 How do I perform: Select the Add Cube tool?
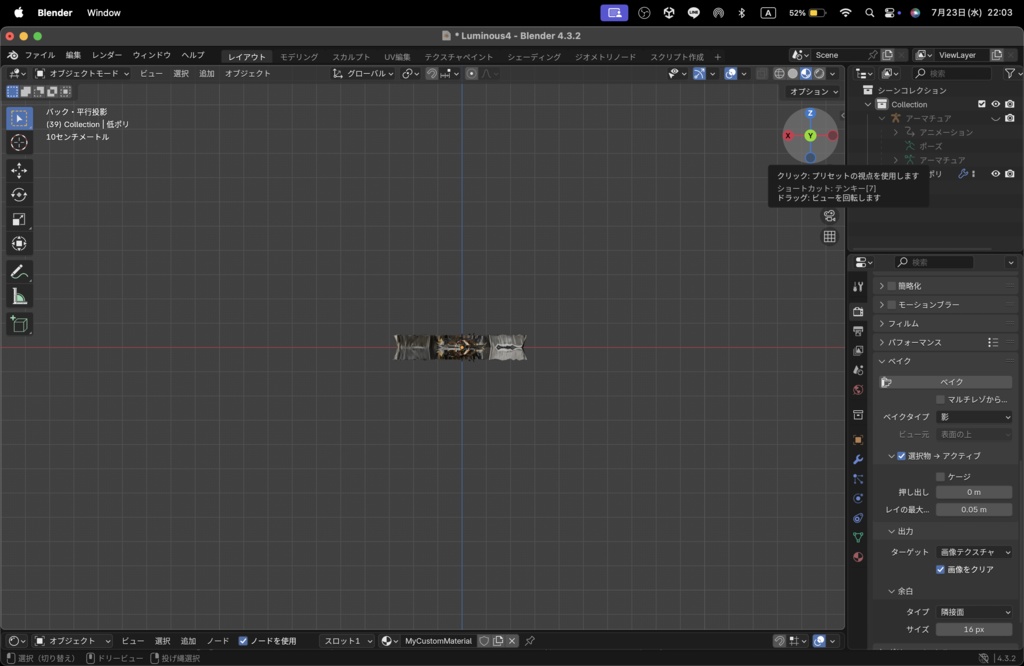(19, 324)
